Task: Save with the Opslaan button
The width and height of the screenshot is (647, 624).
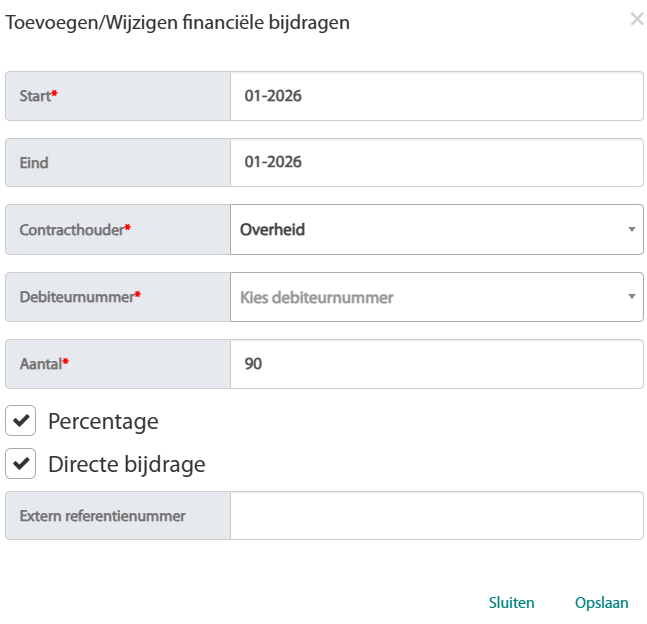Action: [x=601, y=603]
